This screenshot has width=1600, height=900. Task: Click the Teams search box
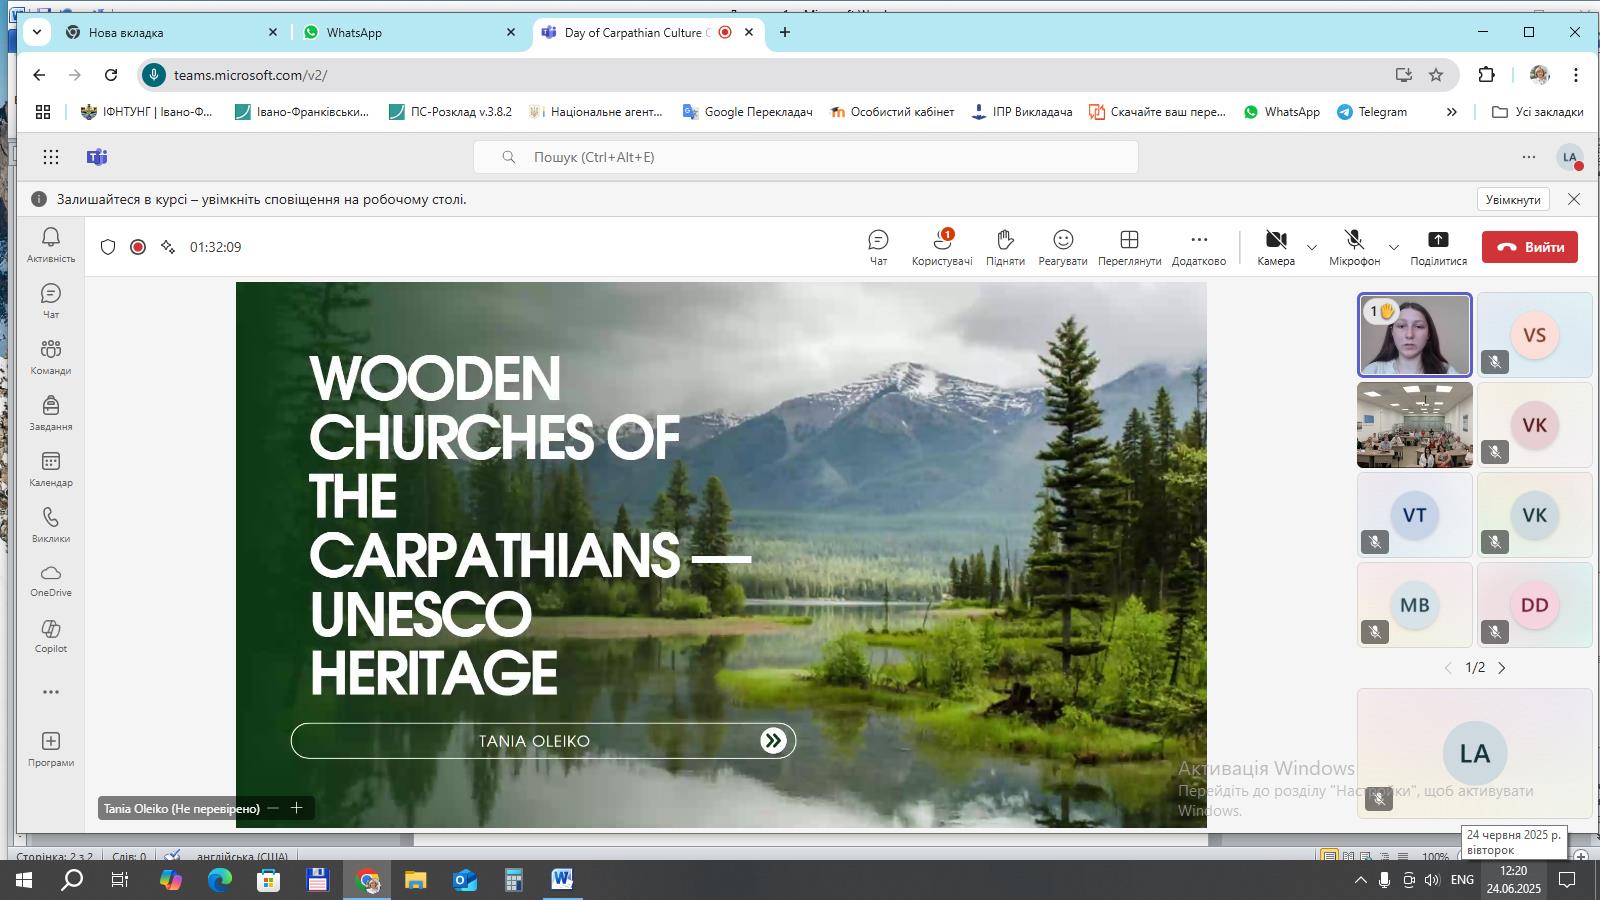(x=806, y=157)
